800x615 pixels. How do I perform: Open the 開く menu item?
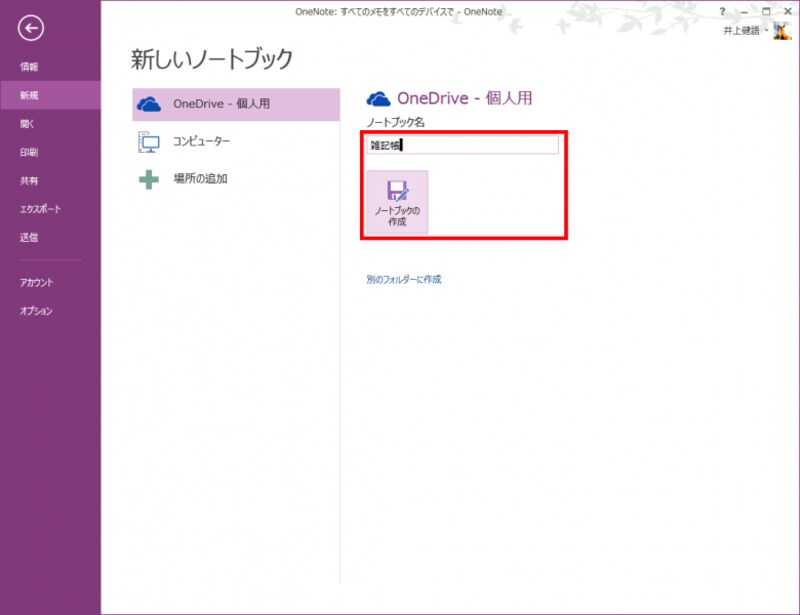click(x=27, y=124)
